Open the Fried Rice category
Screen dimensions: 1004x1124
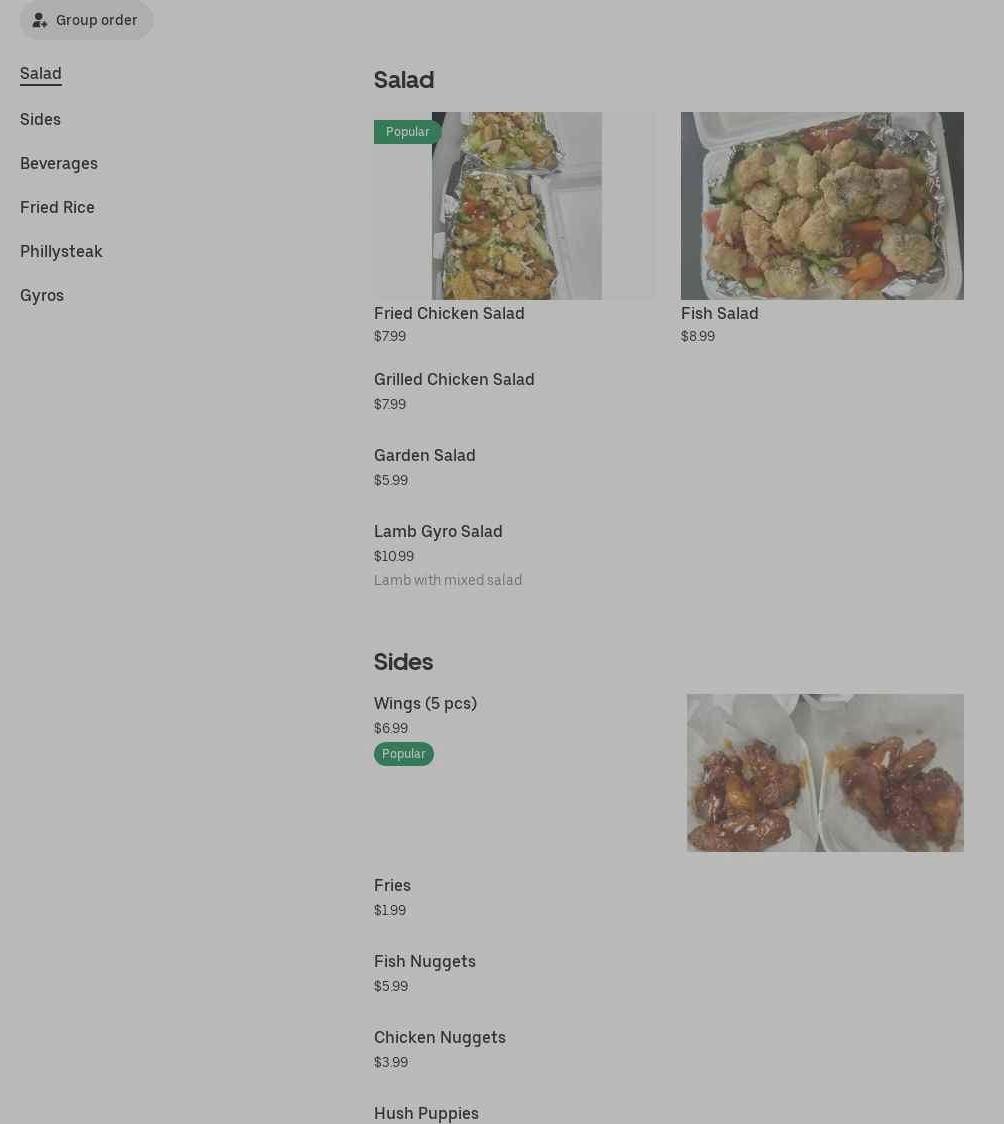57,207
